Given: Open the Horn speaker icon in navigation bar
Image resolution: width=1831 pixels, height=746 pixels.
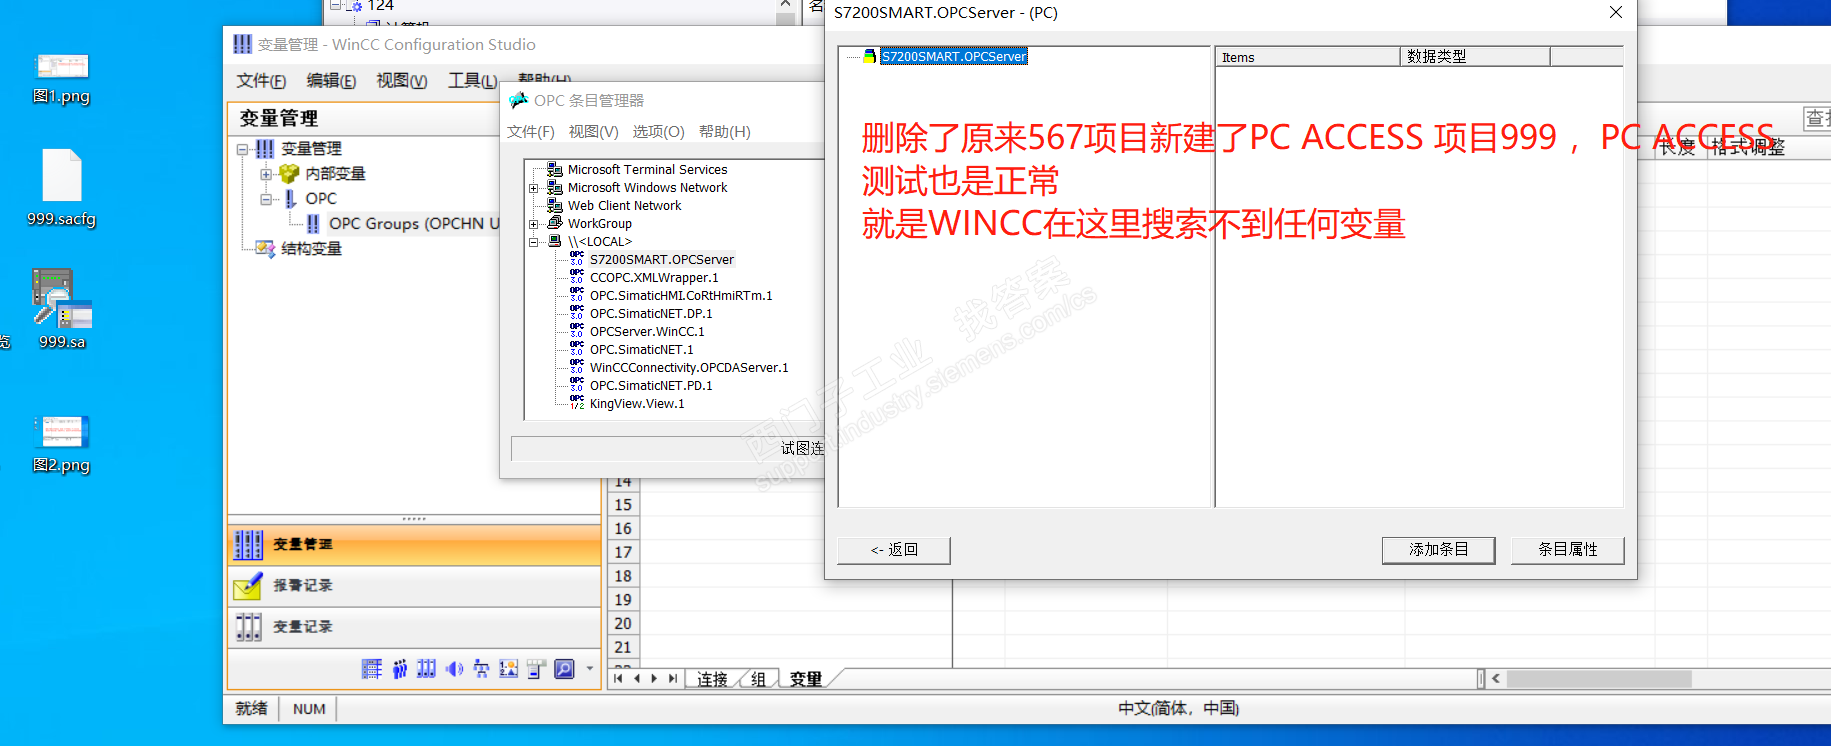Looking at the screenshot, I should (x=454, y=669).
